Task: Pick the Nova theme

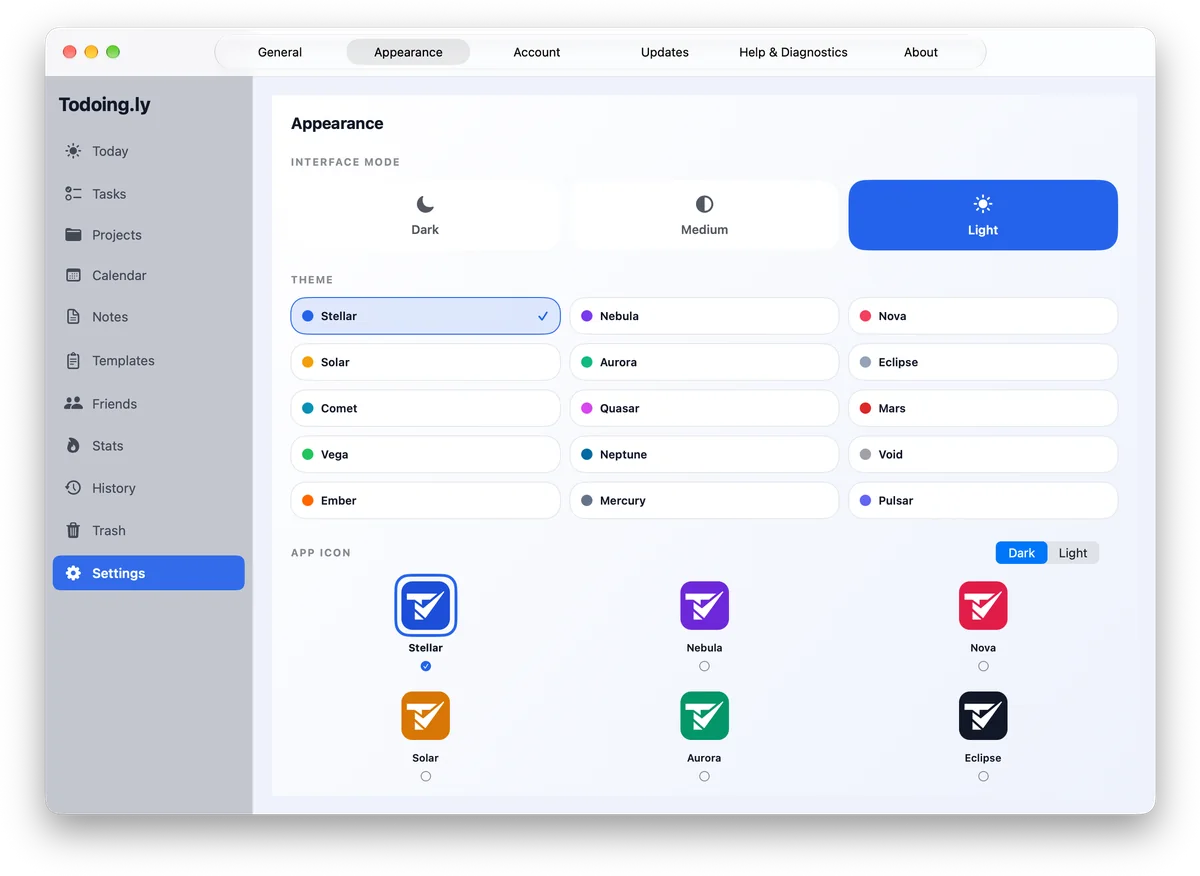Action: coord(983,316)
